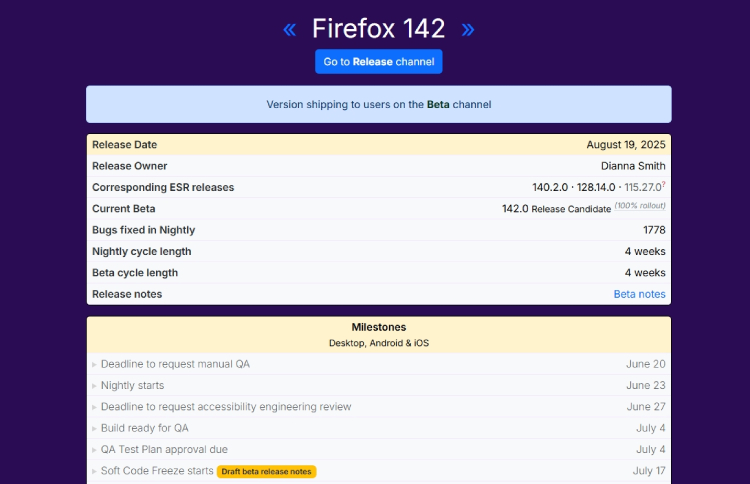Click the 128.14.0 ESR version
This screenshot has width=750, height=484.
tap(596, 187)
